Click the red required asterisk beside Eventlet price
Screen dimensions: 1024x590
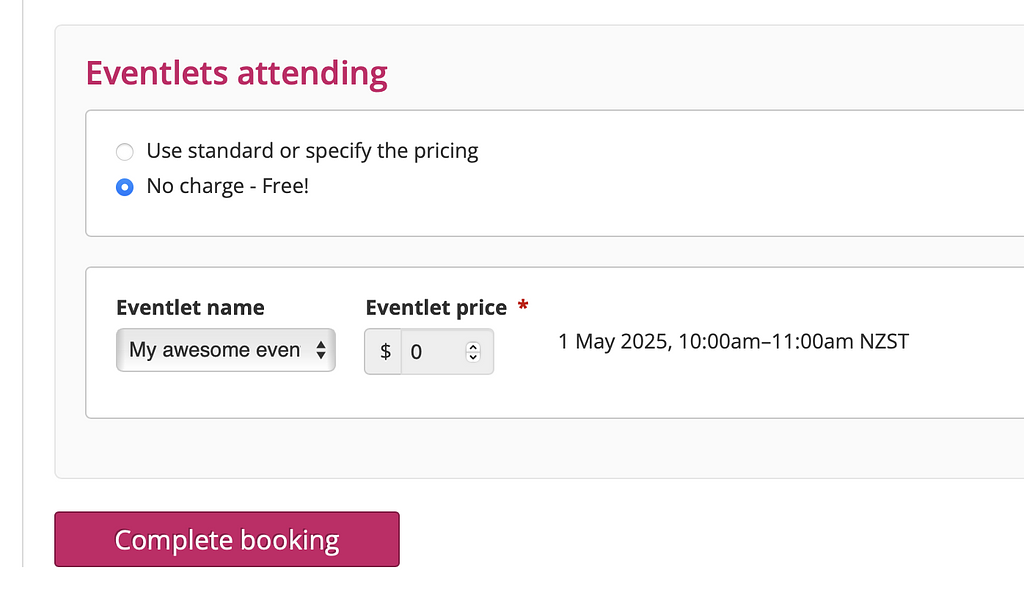[523, 305]
